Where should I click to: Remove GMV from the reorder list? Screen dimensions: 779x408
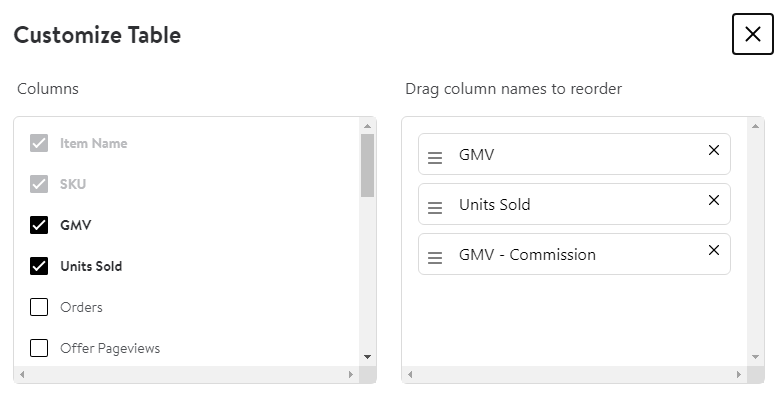pyautogui.click(x=714, y=150)
